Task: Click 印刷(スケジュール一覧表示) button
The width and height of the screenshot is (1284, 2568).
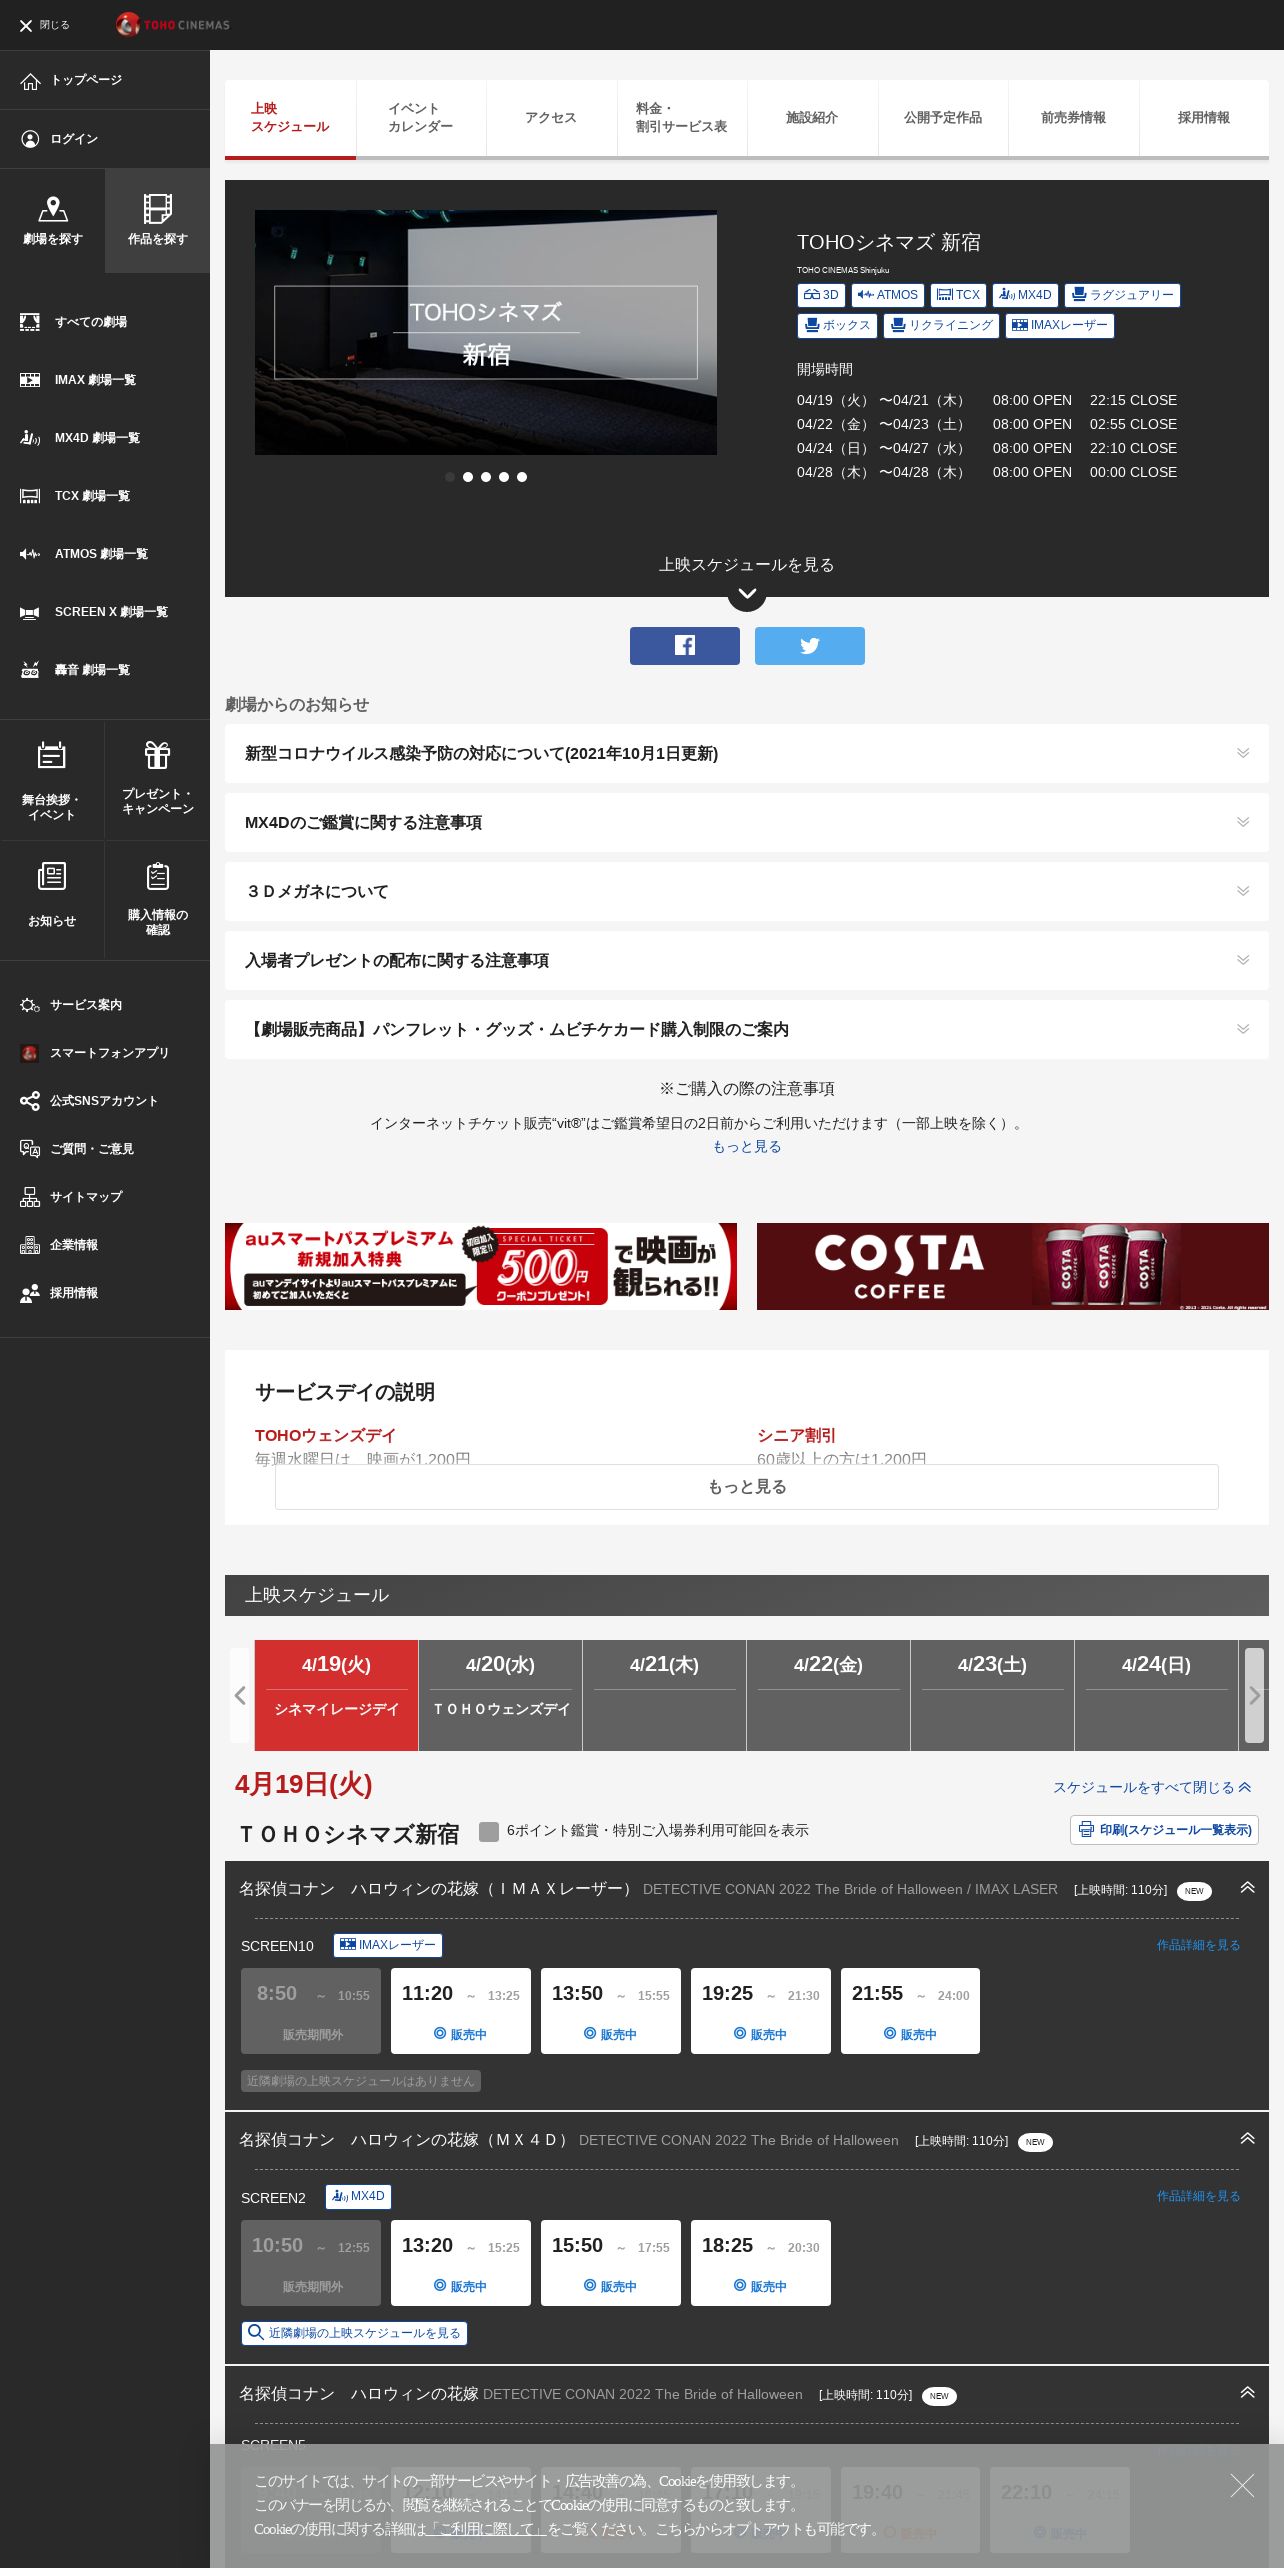Action: point(1164,1830)
